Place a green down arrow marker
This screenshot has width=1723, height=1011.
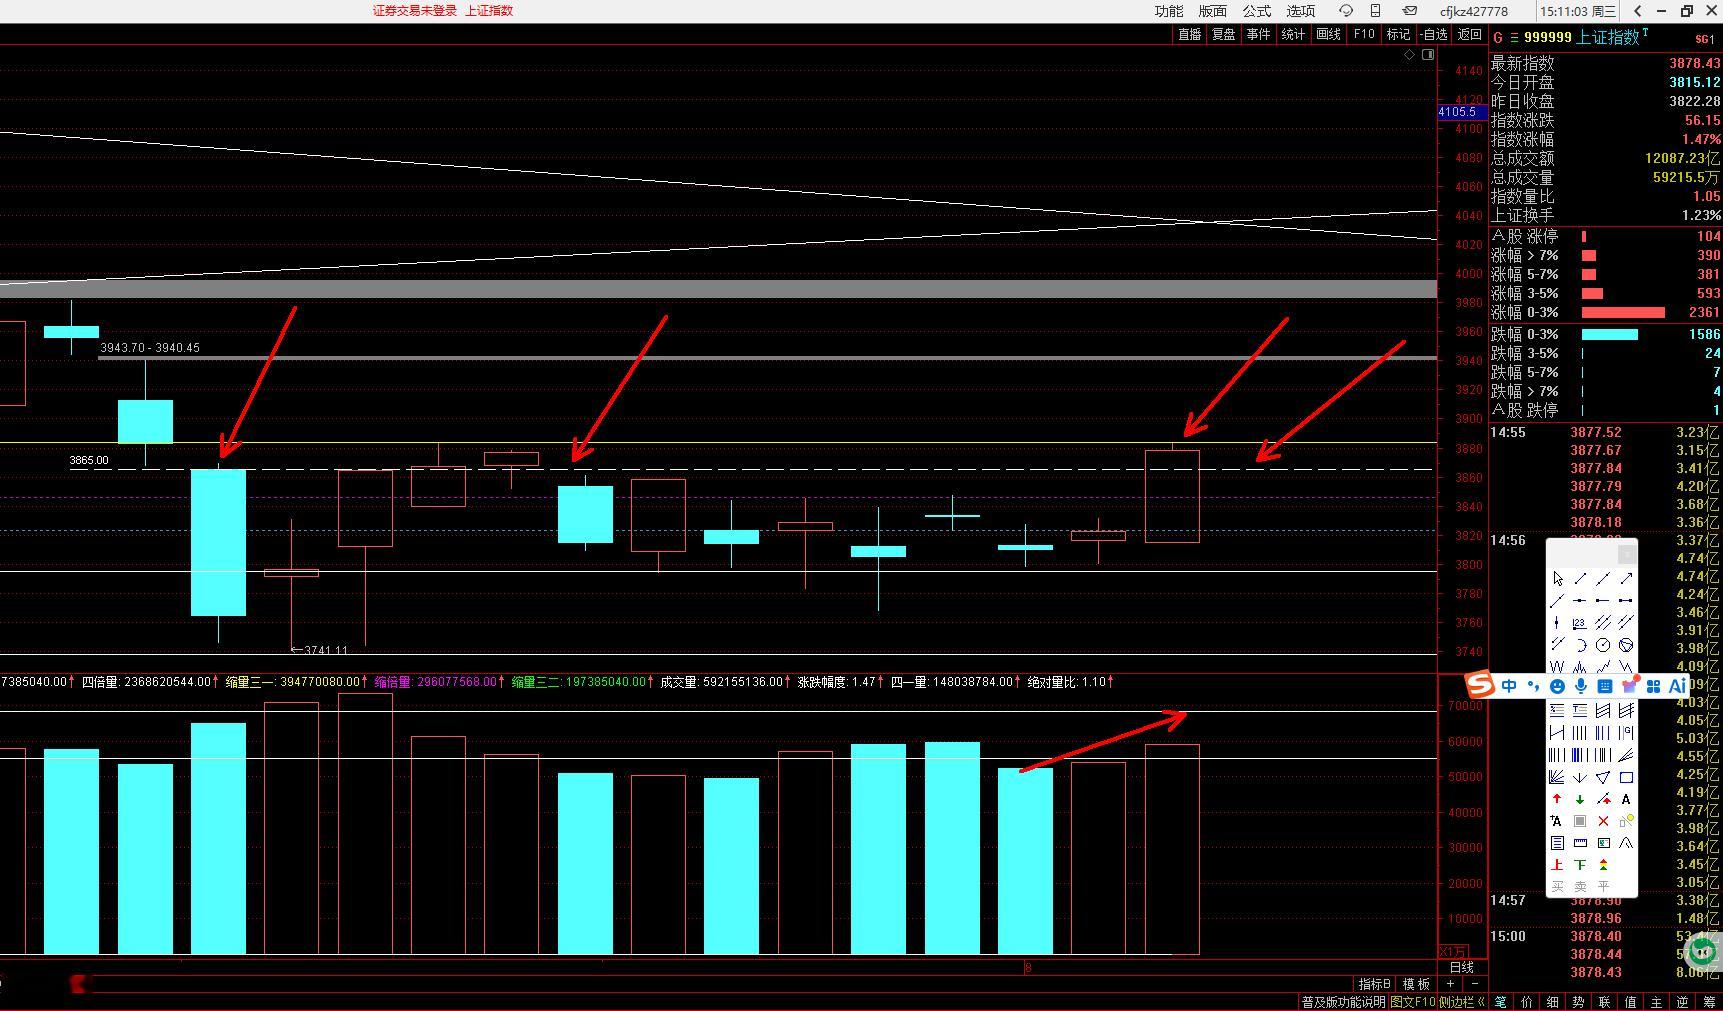[x=1580, y=799]
